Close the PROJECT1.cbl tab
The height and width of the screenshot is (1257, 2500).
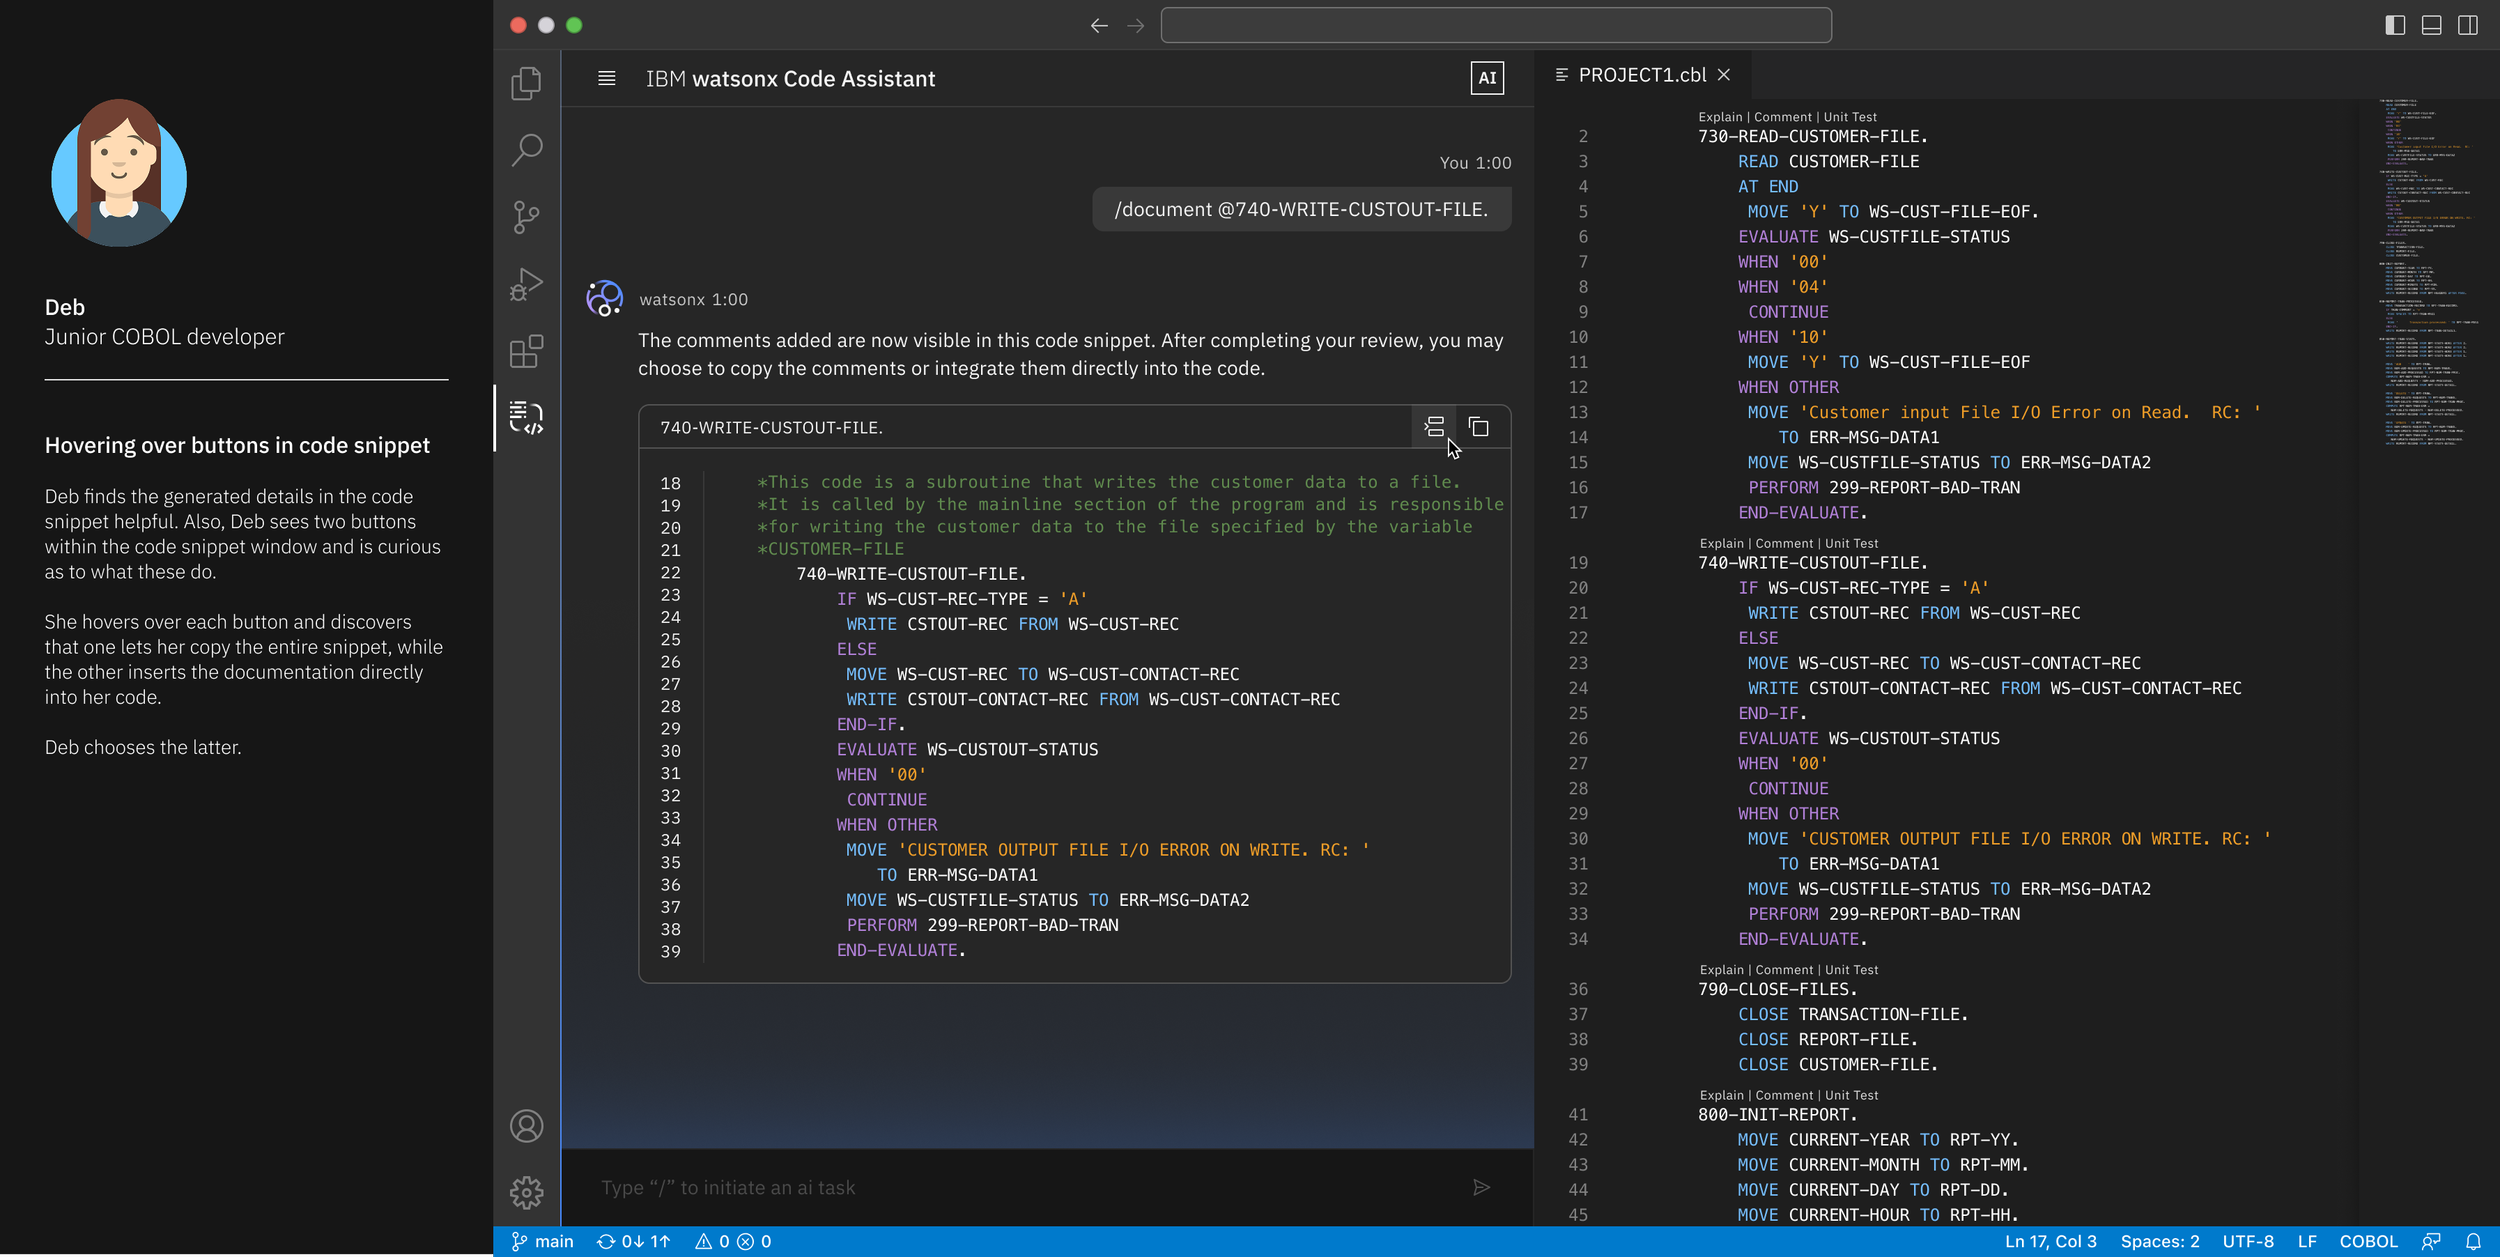1724,75
